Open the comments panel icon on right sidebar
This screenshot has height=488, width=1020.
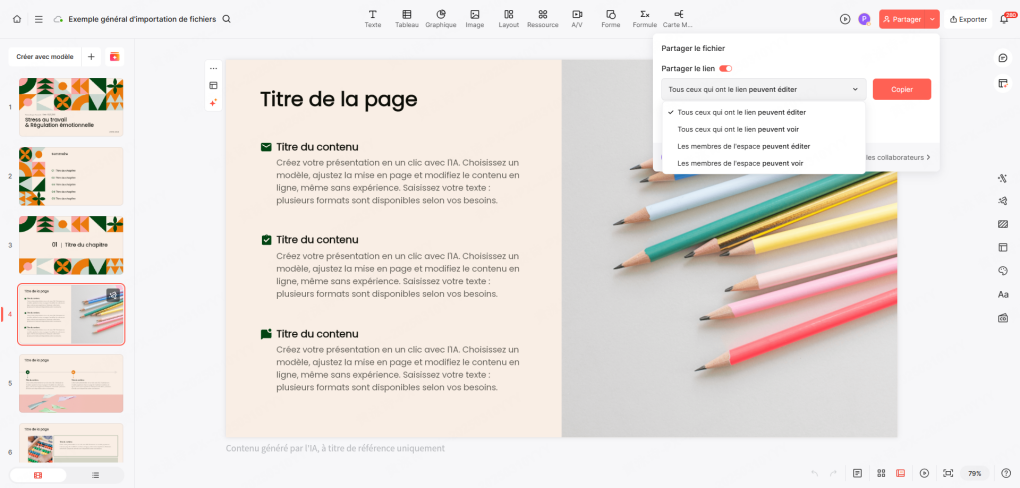1003,58
